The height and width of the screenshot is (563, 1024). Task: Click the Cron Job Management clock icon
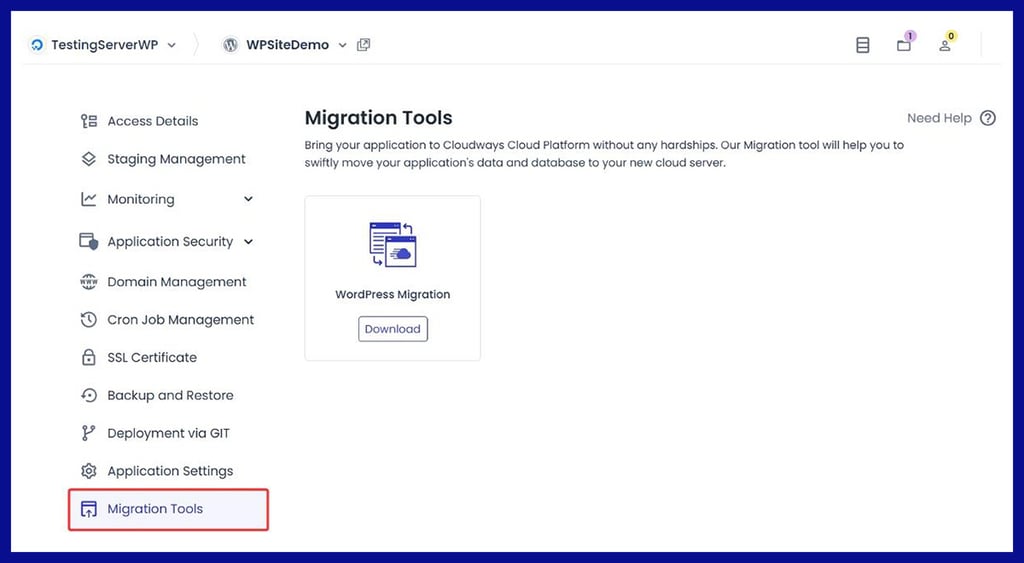pos(89,319)
